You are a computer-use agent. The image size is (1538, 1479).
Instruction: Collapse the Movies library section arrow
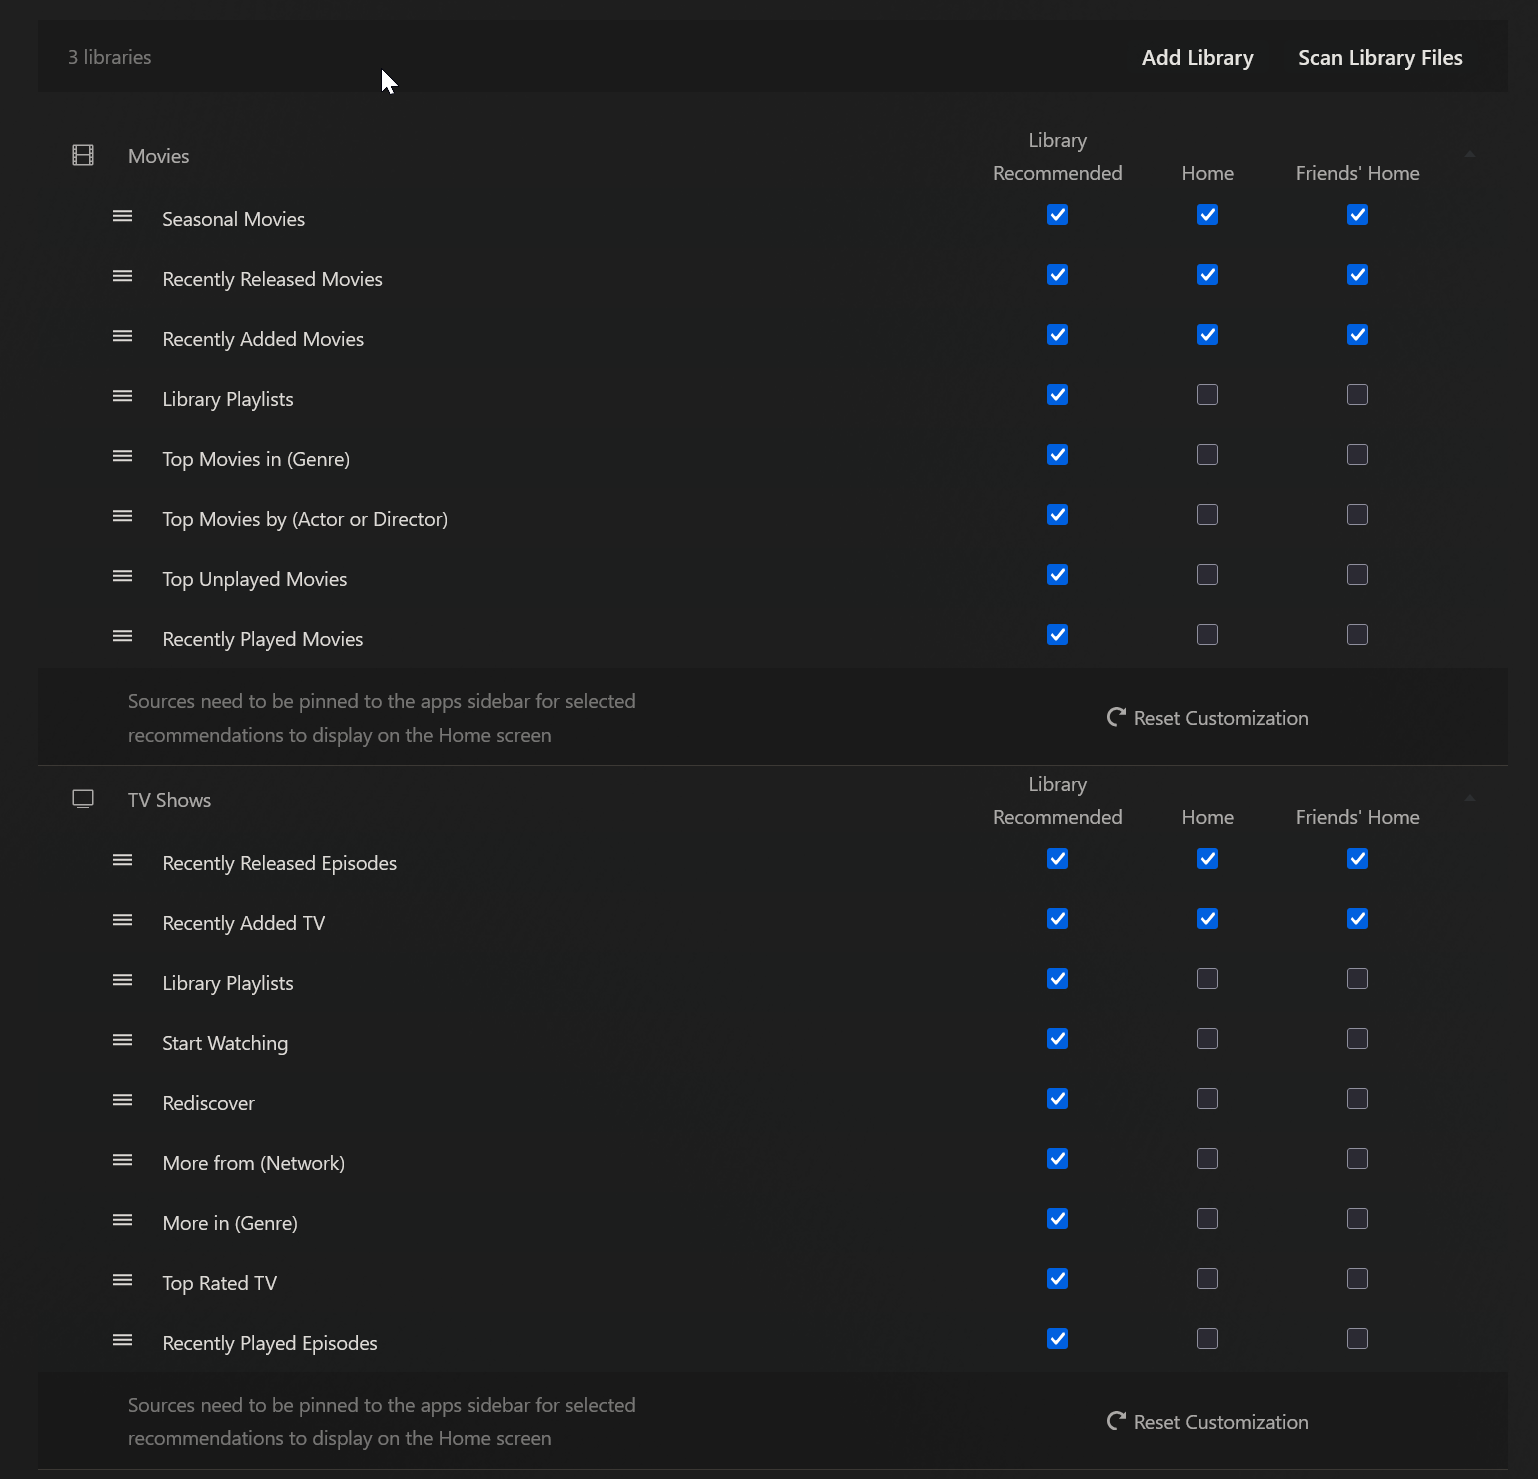(x=1469, y=154)
